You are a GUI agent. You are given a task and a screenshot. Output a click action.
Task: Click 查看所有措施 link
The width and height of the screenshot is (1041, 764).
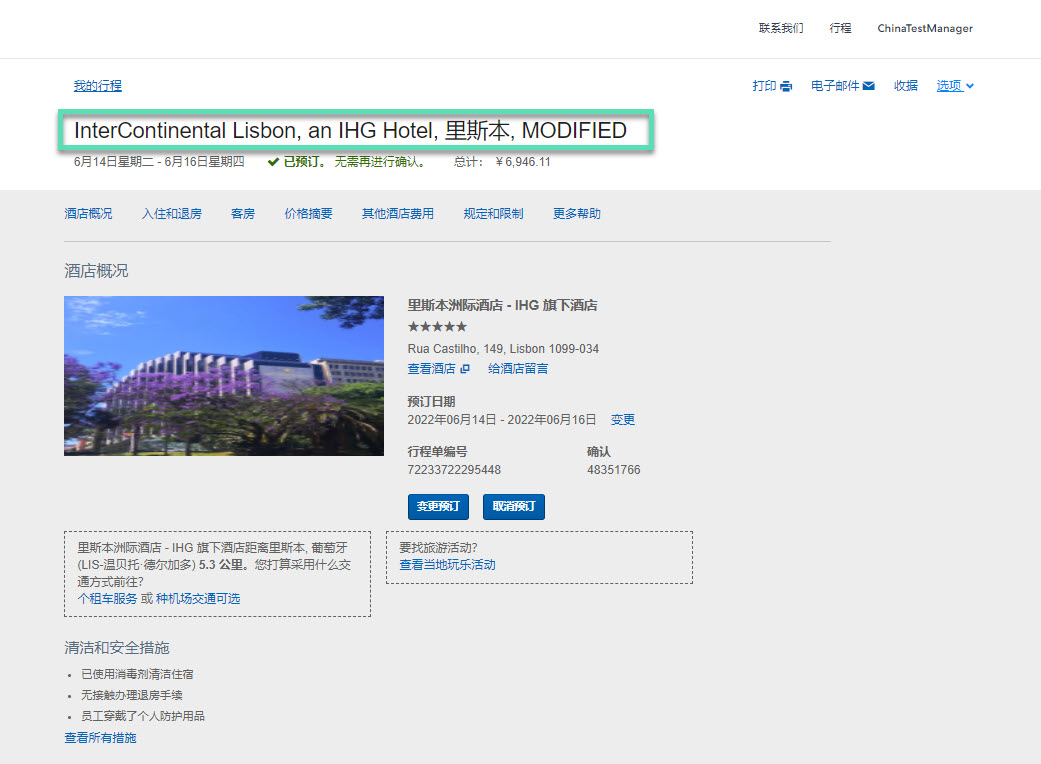[x=100, y=738]
